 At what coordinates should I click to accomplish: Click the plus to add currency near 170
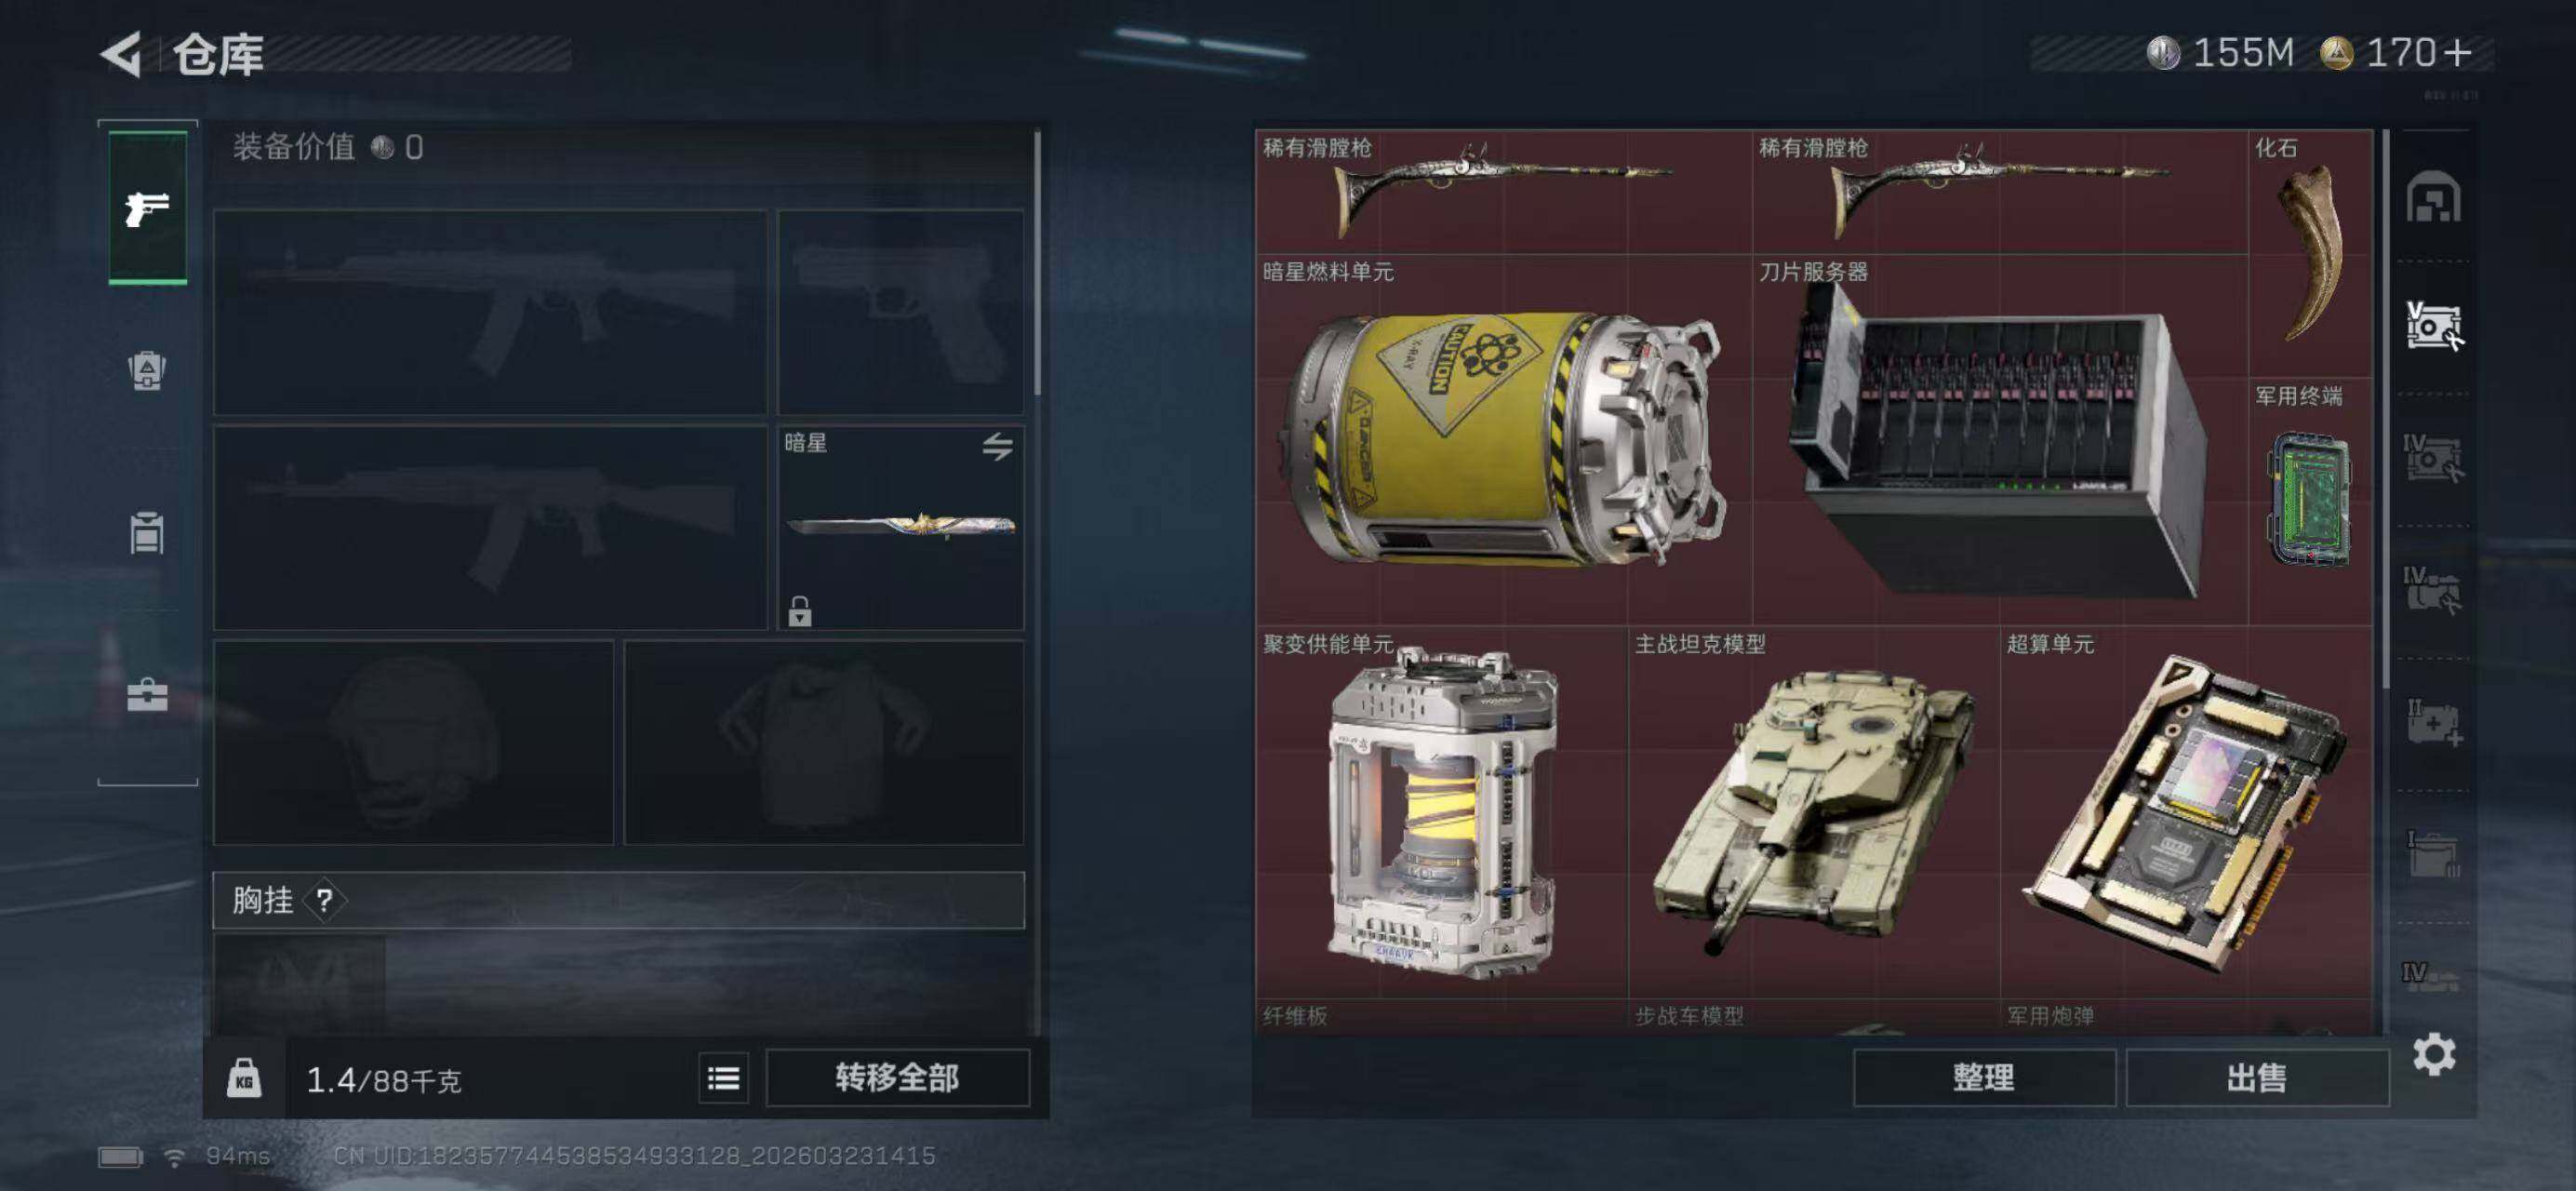click(2457, 52)
